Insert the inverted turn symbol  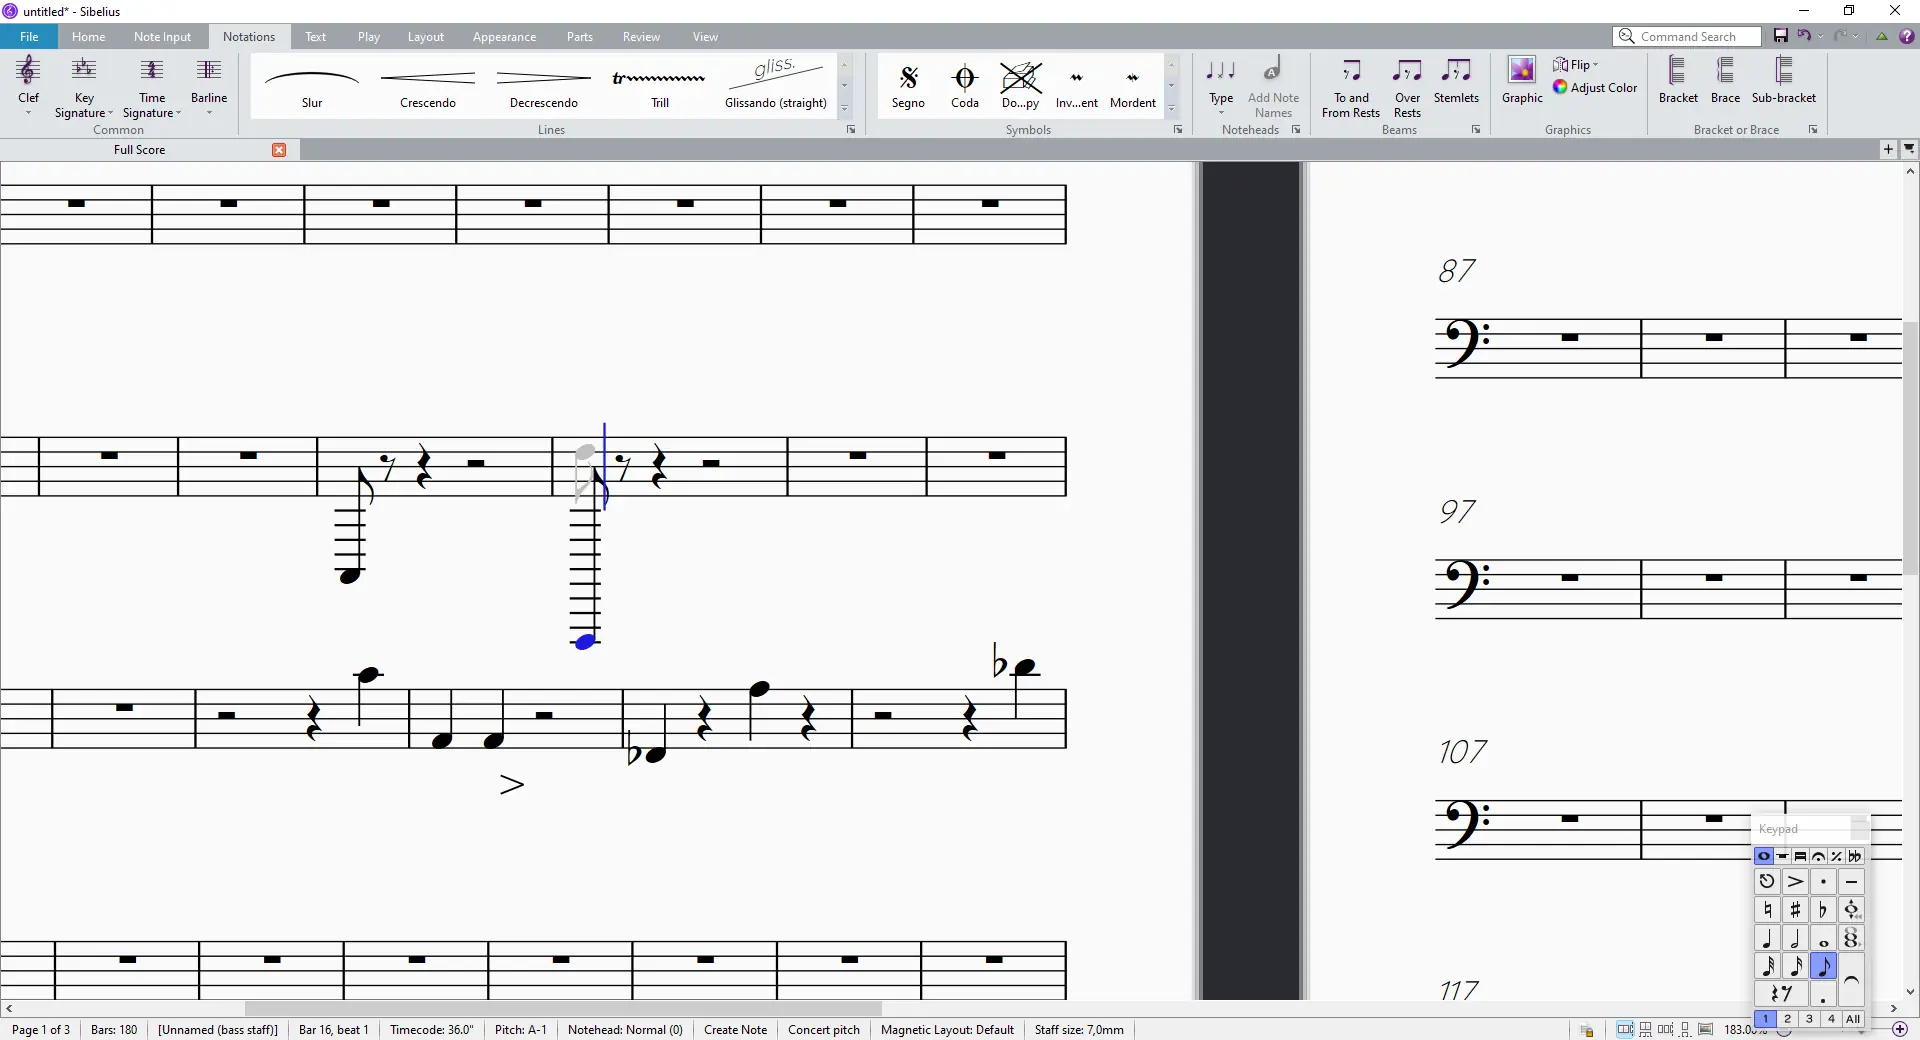pyautogui.click(x=1077, y=85)
